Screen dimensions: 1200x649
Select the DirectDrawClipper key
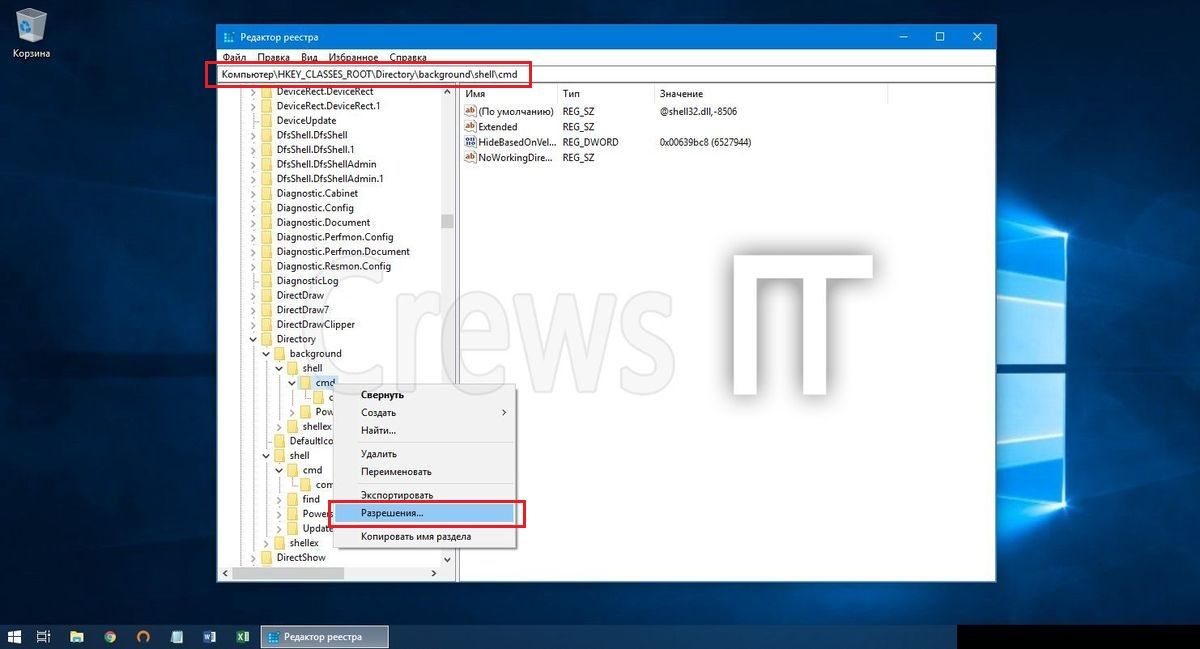315,324
